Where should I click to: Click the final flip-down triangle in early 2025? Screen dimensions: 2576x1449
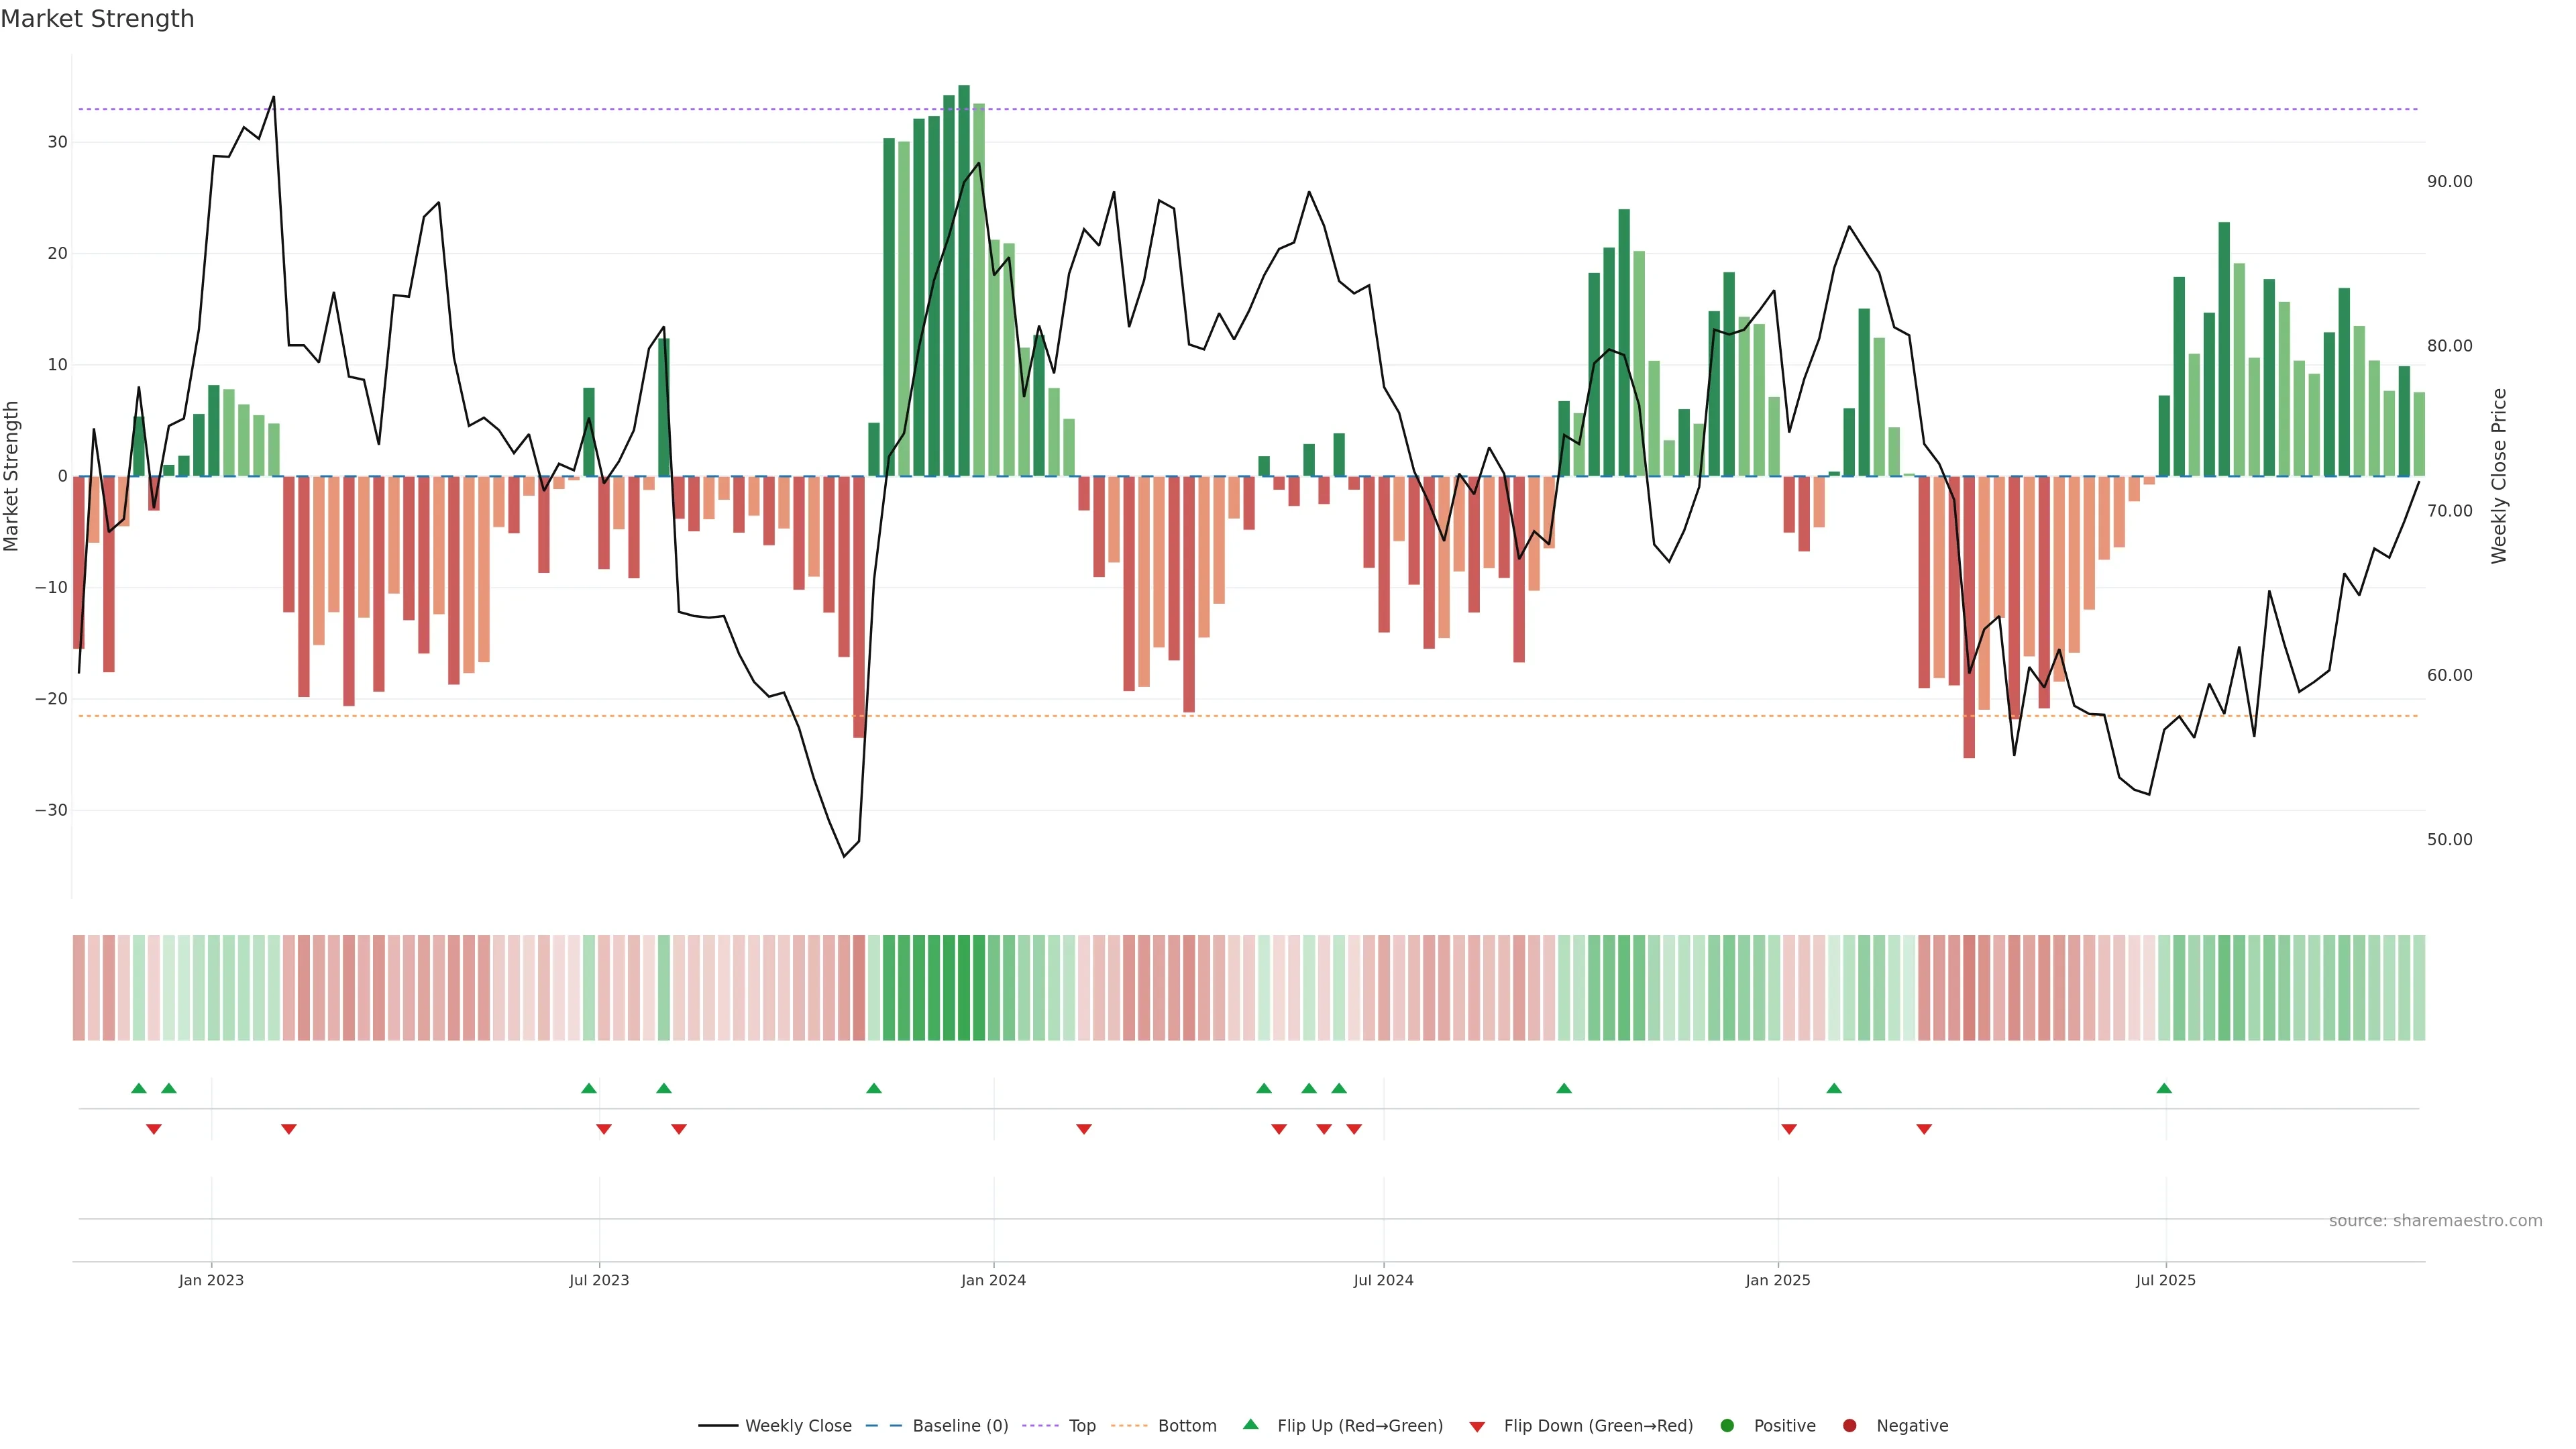[1924, 1129]
